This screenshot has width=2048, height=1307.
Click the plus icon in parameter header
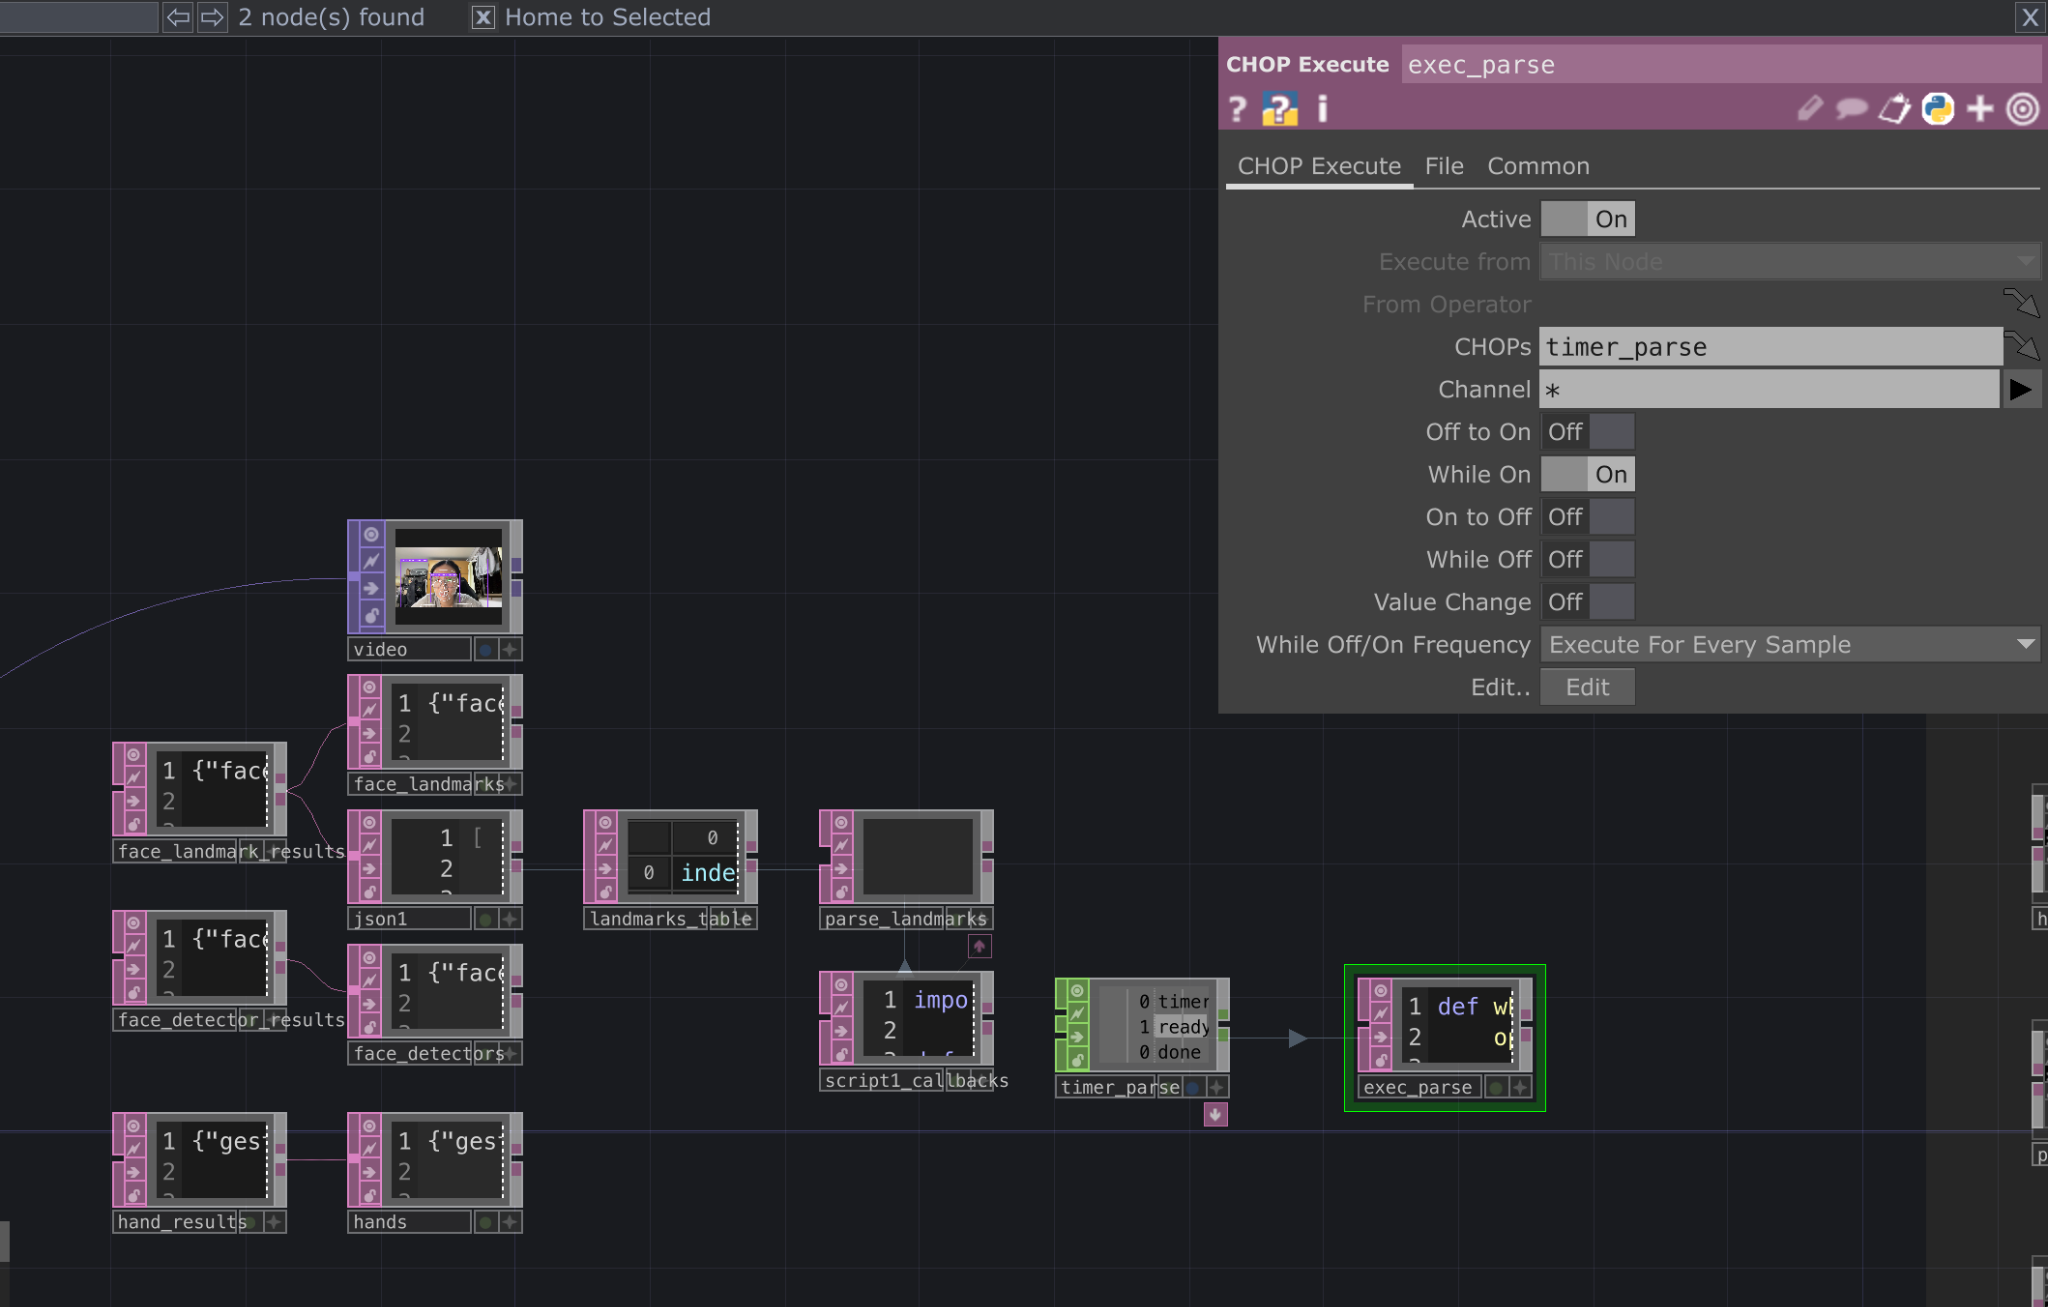click(1980, 109)
